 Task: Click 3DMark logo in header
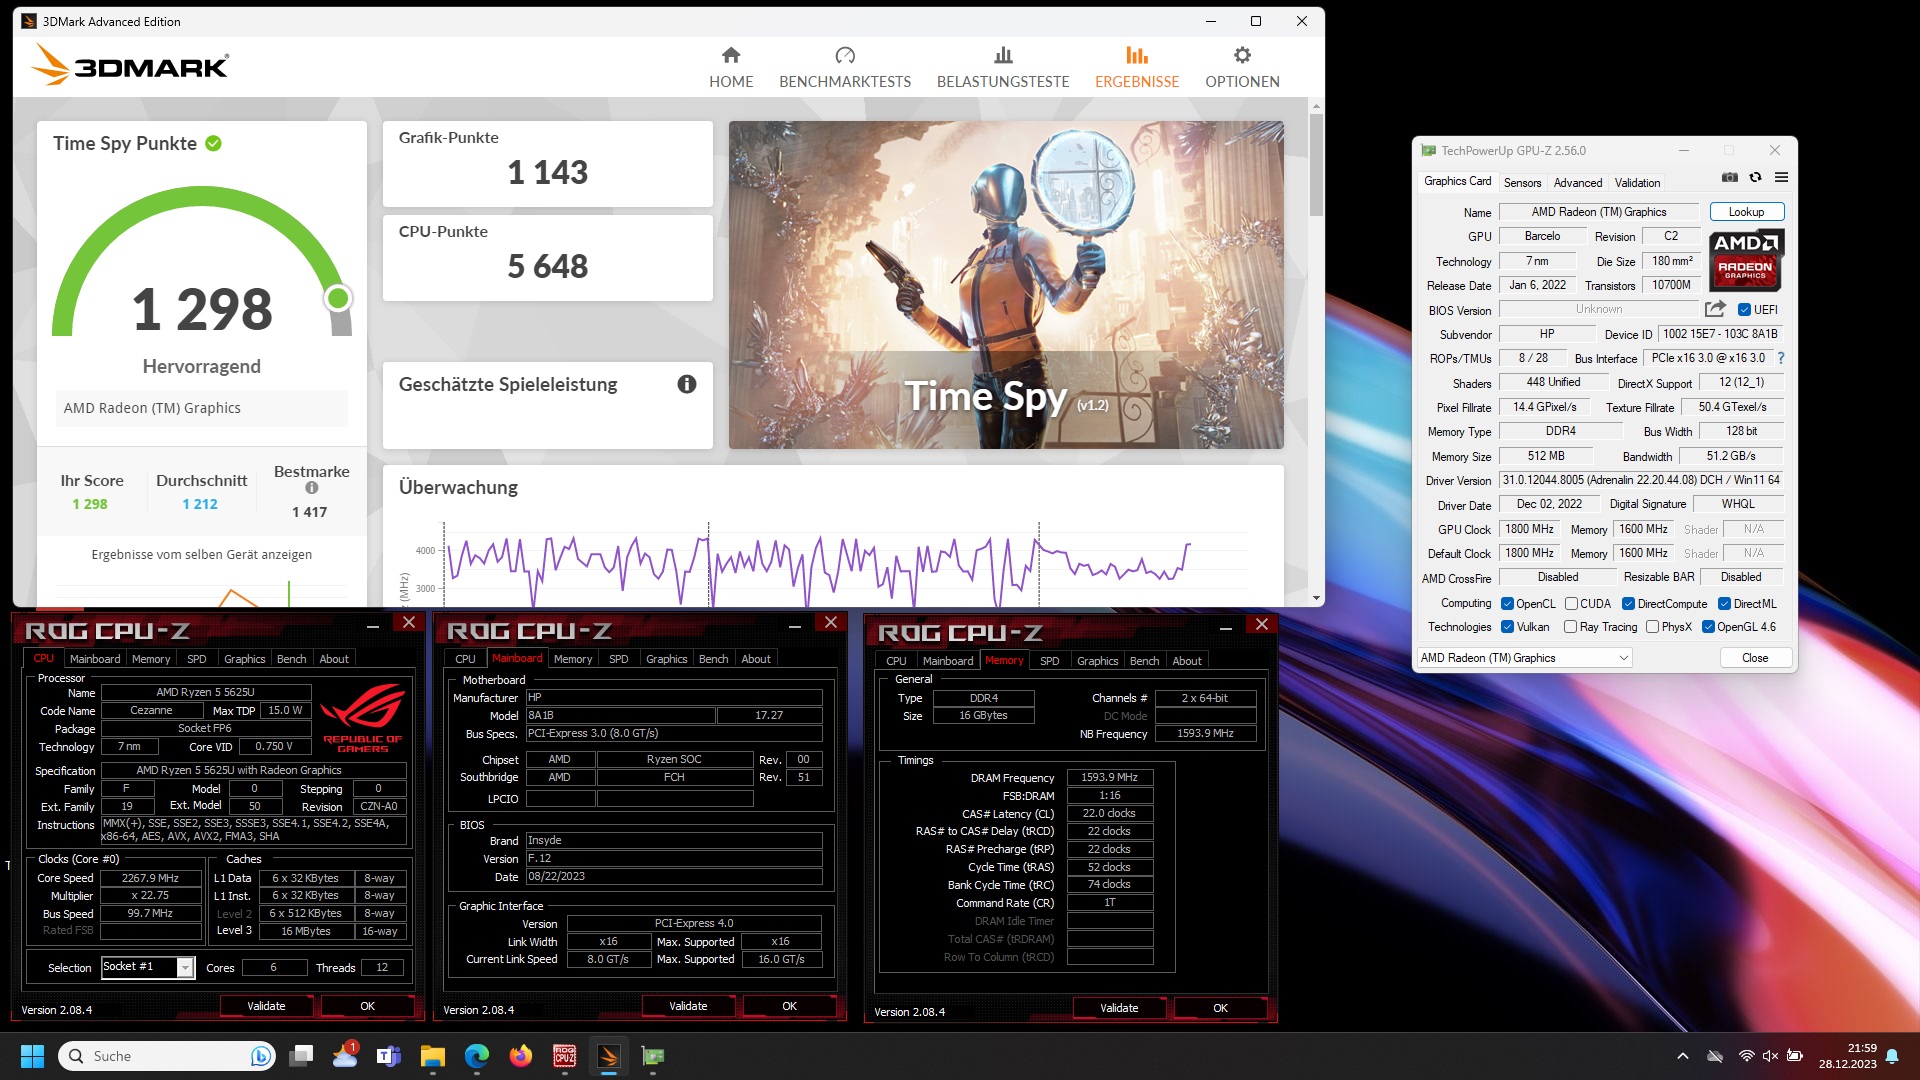tap(130, 66)
